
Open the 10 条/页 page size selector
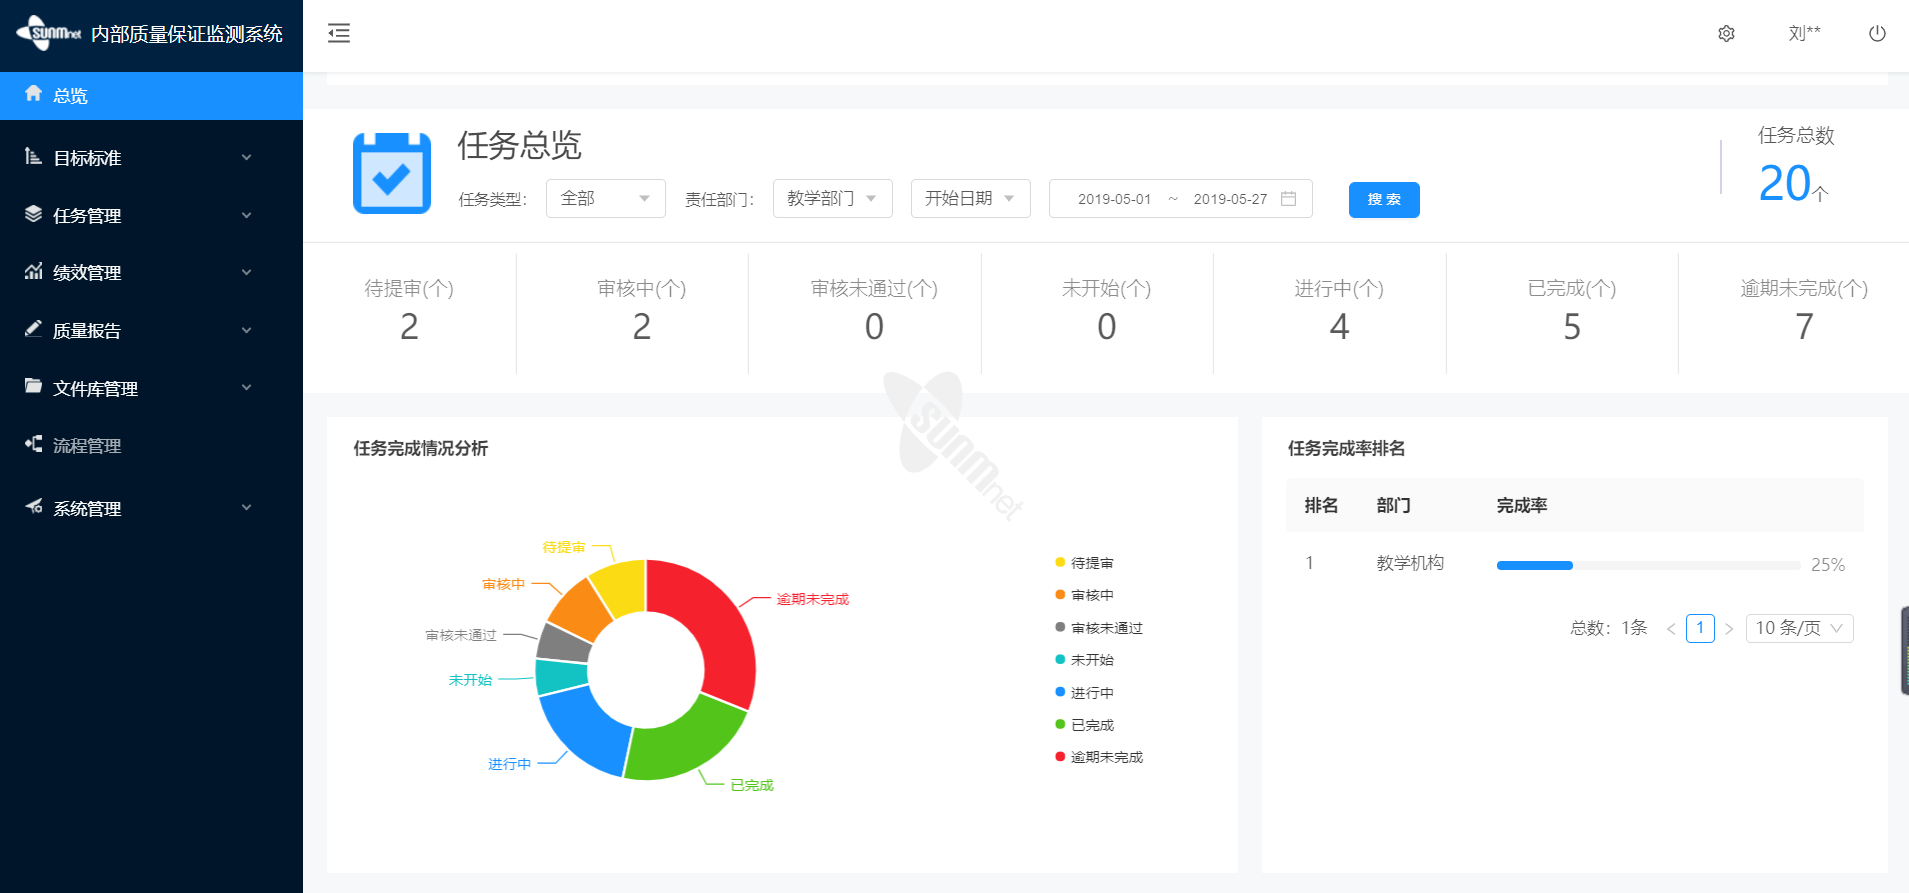(1798, 628)
